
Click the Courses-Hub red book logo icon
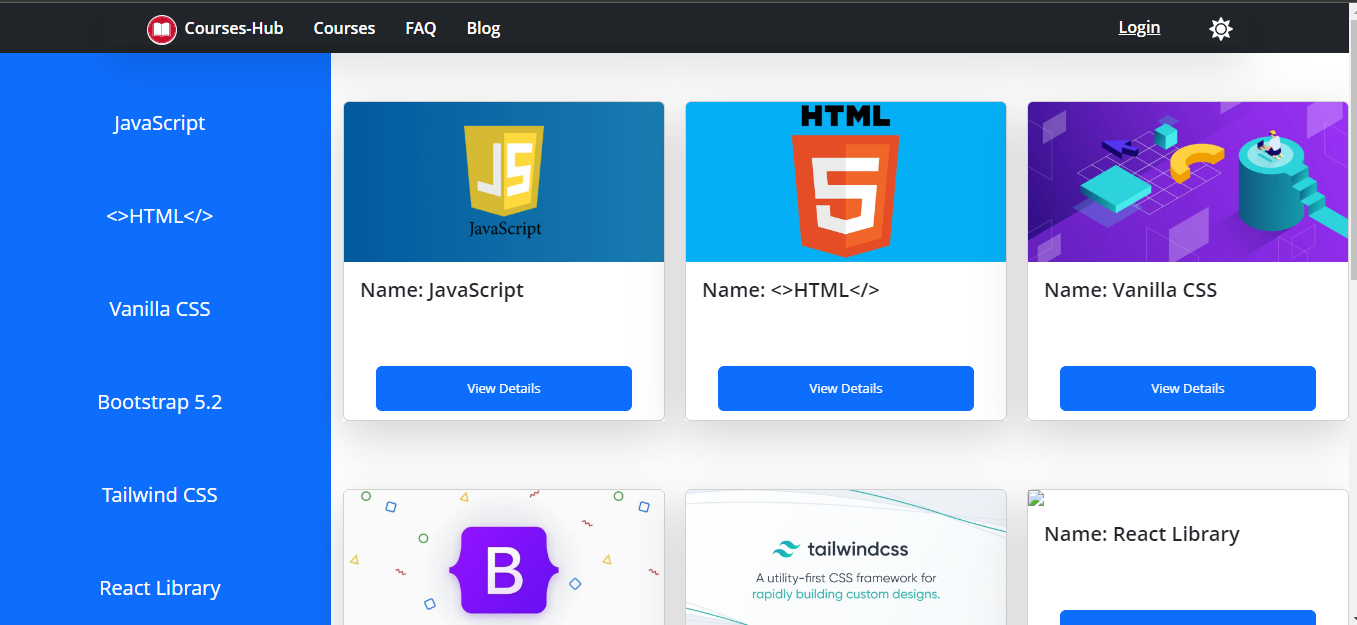click(x=161, y=29)
